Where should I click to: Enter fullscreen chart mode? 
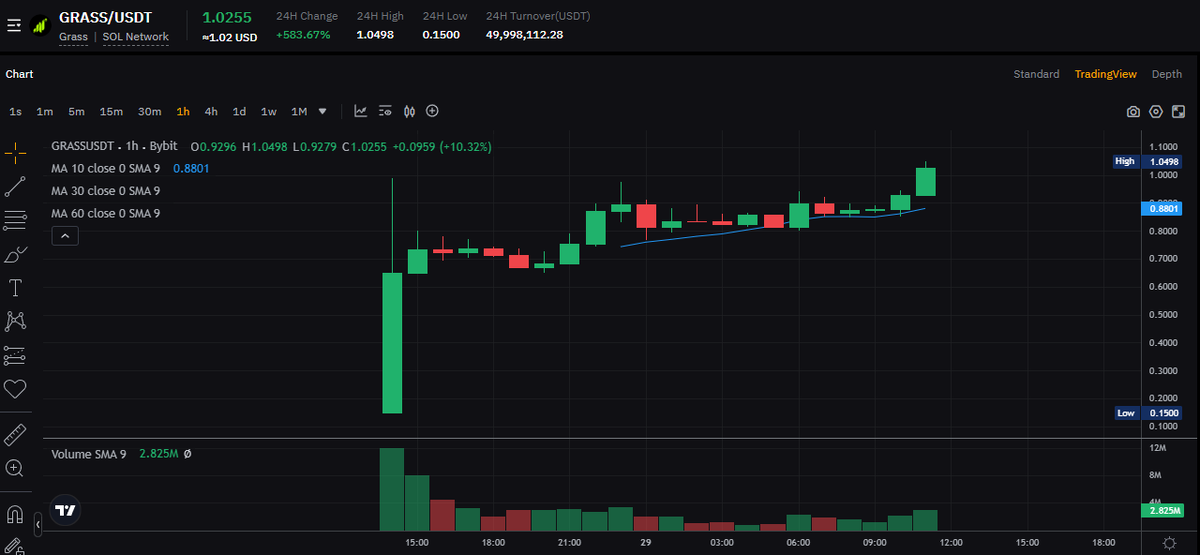[1179, 112]
